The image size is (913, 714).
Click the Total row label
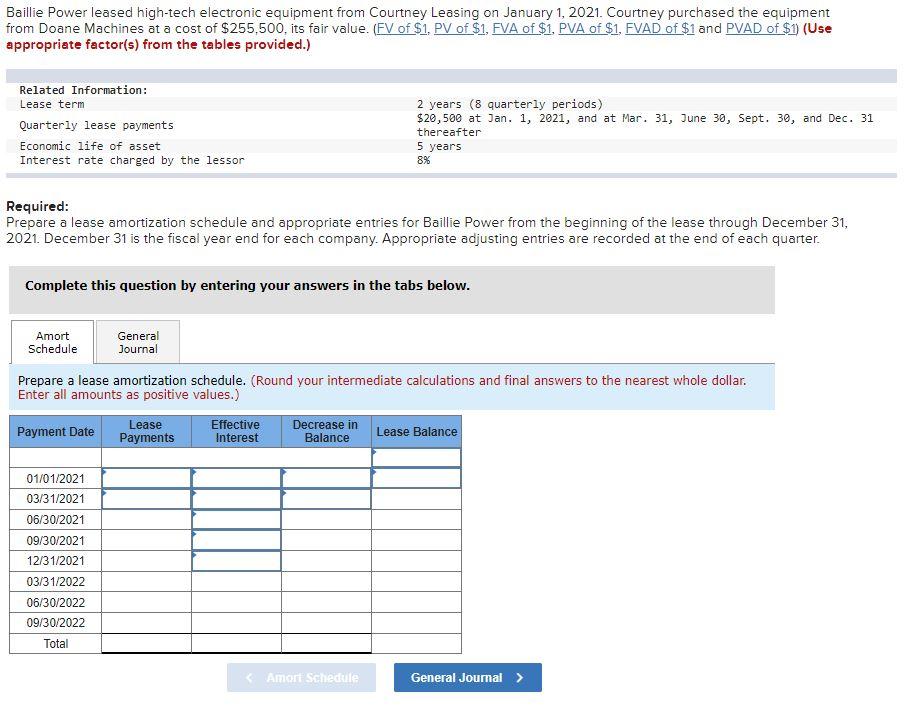[55, 644]
